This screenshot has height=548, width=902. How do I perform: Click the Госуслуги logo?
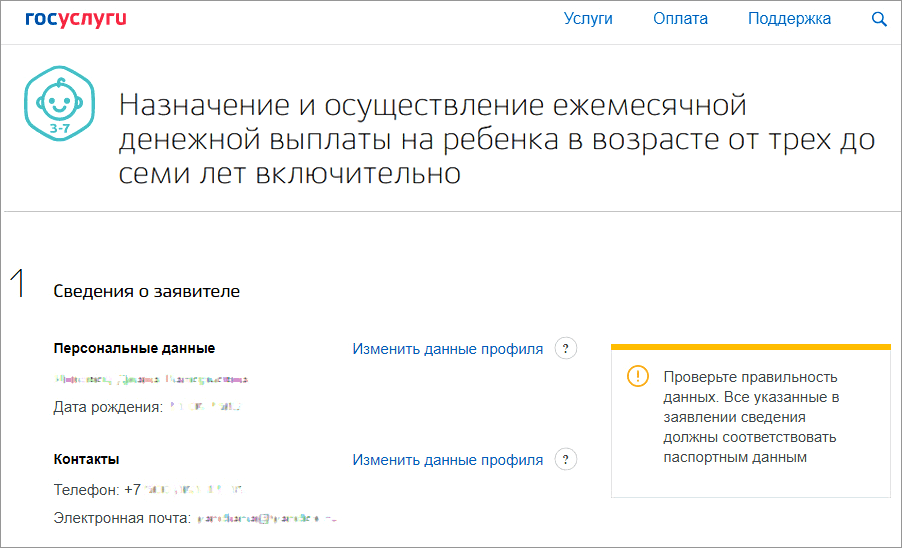tap(75, 19)
